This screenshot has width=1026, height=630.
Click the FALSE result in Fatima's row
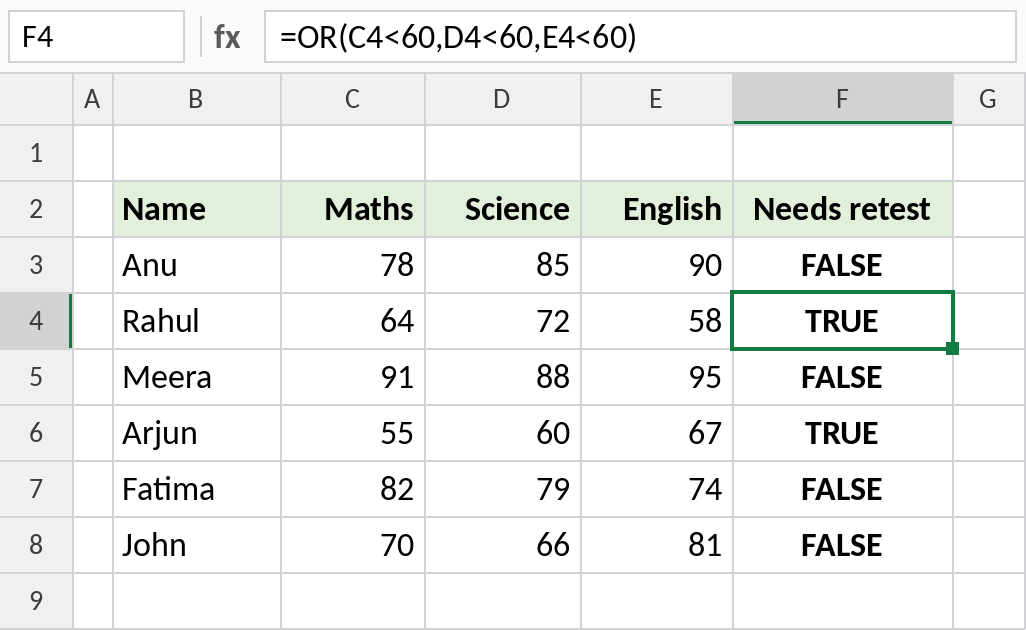843,489
